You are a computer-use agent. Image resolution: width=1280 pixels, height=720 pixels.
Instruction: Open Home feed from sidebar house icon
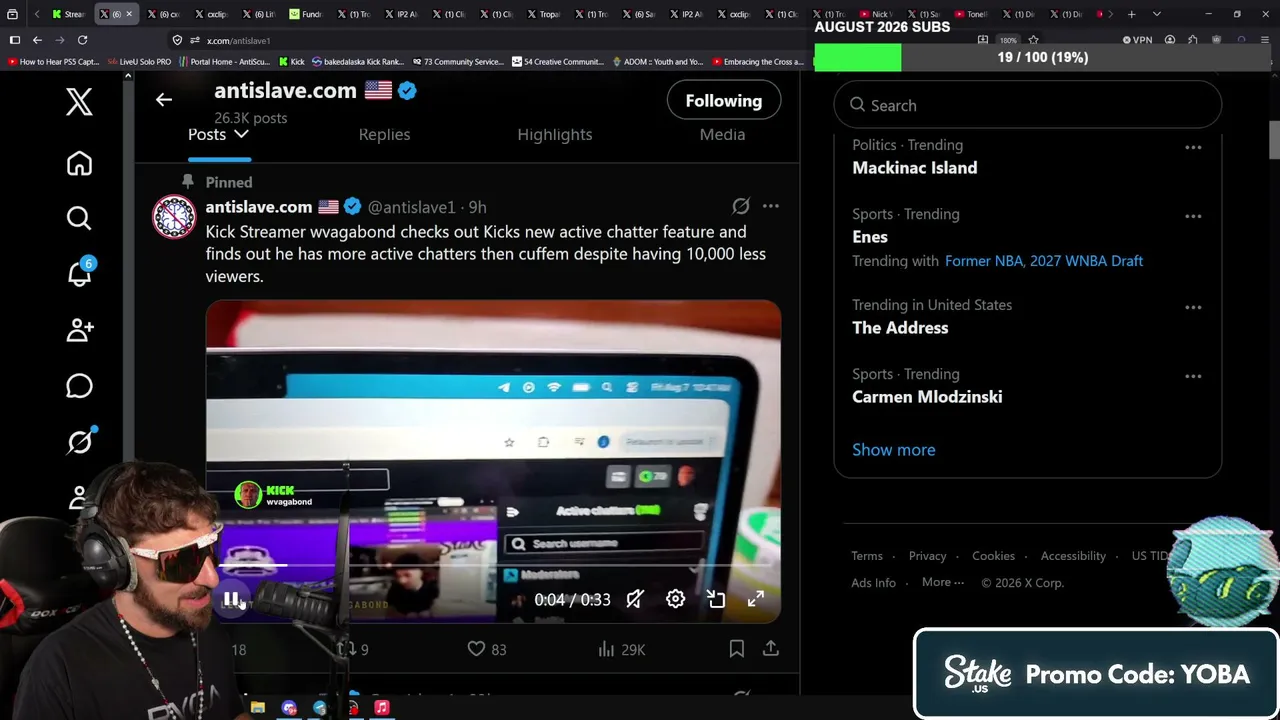coord(79,164)
